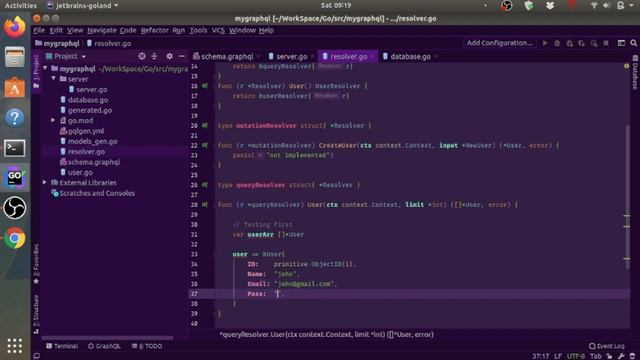Open Firefox from the Ubuntu dock
Viewport: 640px width, 360px height.
tap(15, 27)
